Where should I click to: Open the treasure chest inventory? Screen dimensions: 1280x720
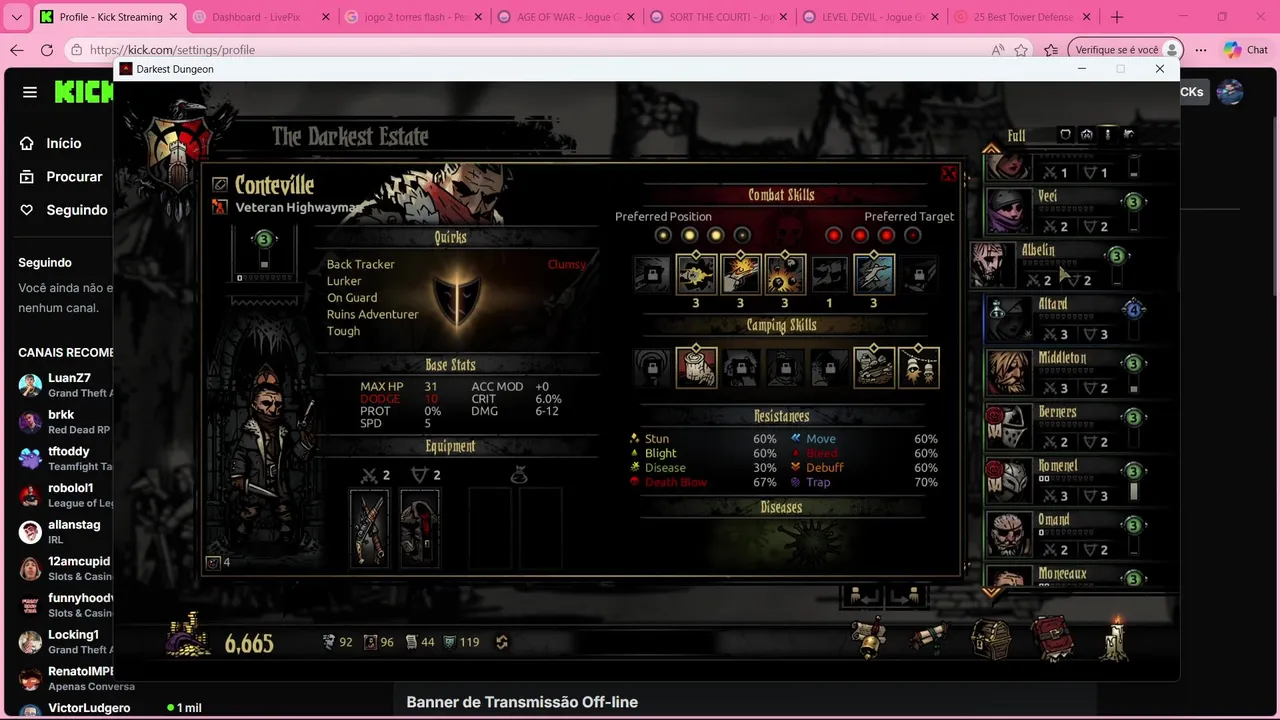pyautogui.click(x=991, y=638)
